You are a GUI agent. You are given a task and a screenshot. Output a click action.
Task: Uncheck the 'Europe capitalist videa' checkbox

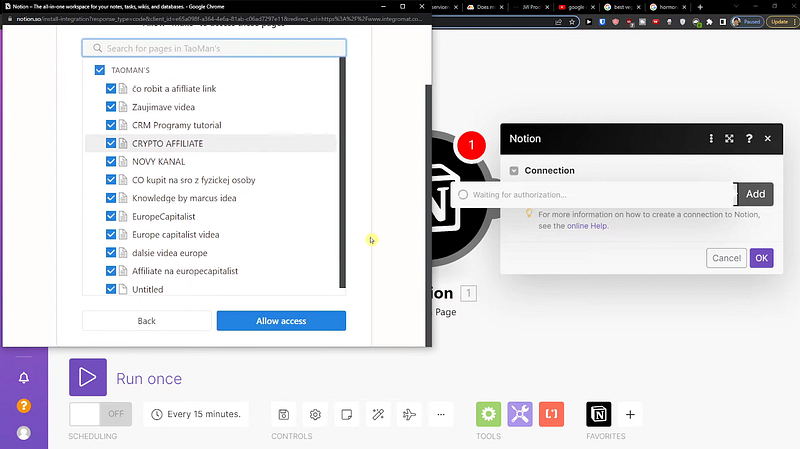coord(111,234)
